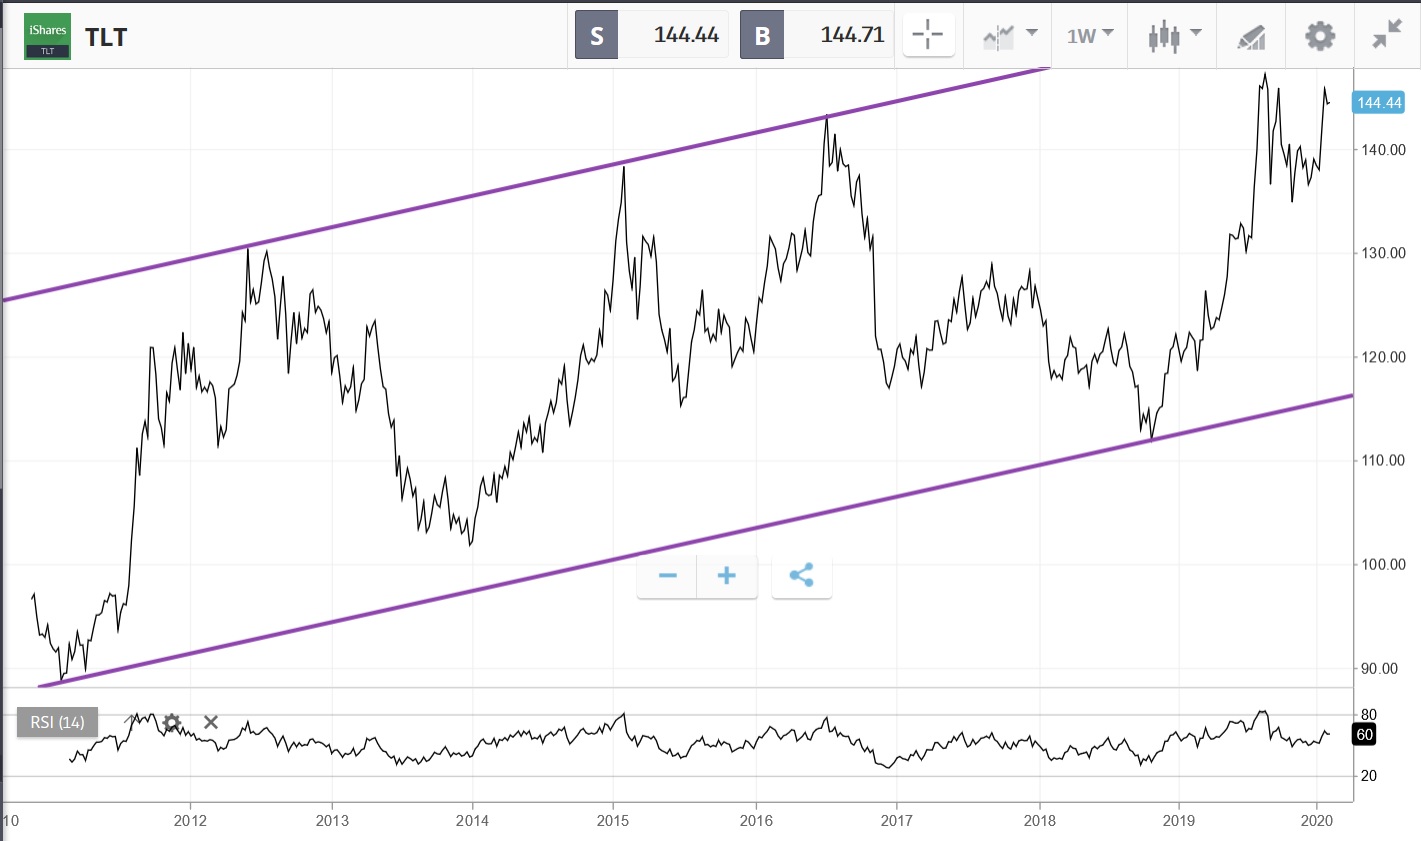Open the drawing tools palette
This screenshot has width=1421, height=841.
click(x=1253, y=35)
